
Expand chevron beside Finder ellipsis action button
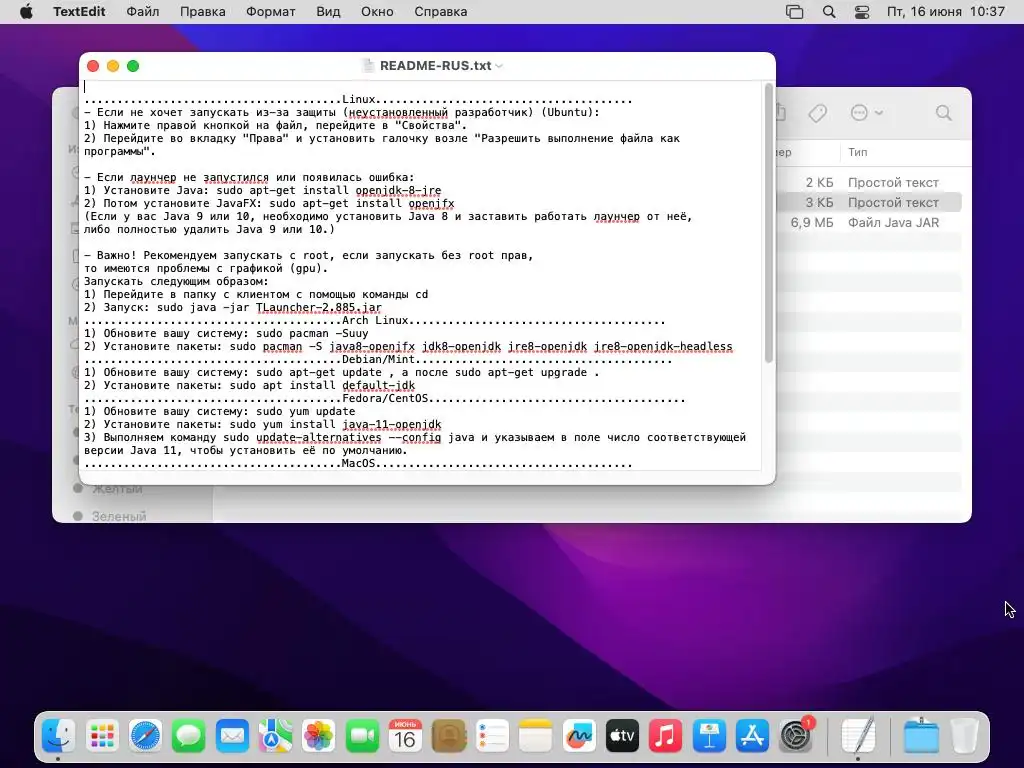(879, 113)
